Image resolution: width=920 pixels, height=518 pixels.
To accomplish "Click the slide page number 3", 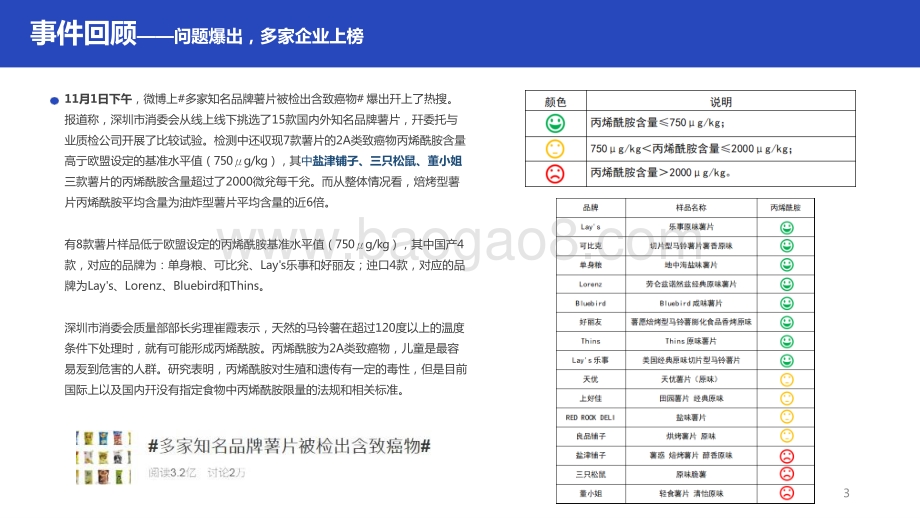I will 846,493.
